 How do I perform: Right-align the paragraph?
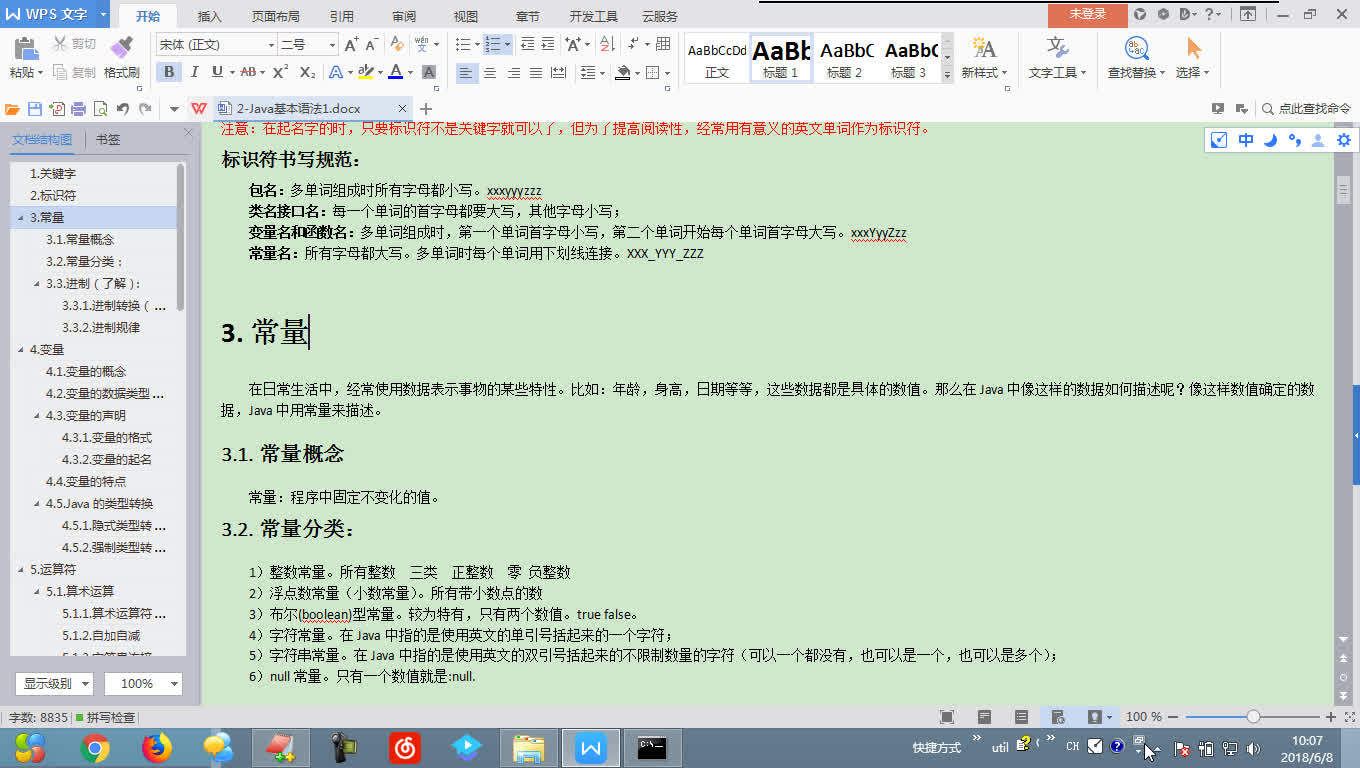pos(513,72)
